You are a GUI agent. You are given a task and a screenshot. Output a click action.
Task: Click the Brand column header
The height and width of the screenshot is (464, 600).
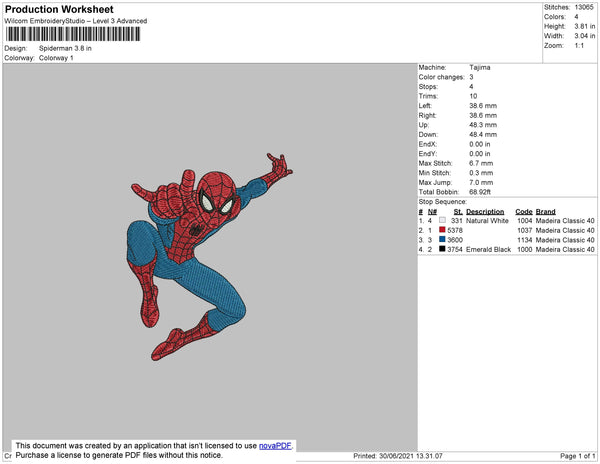(x=545, y=212)
